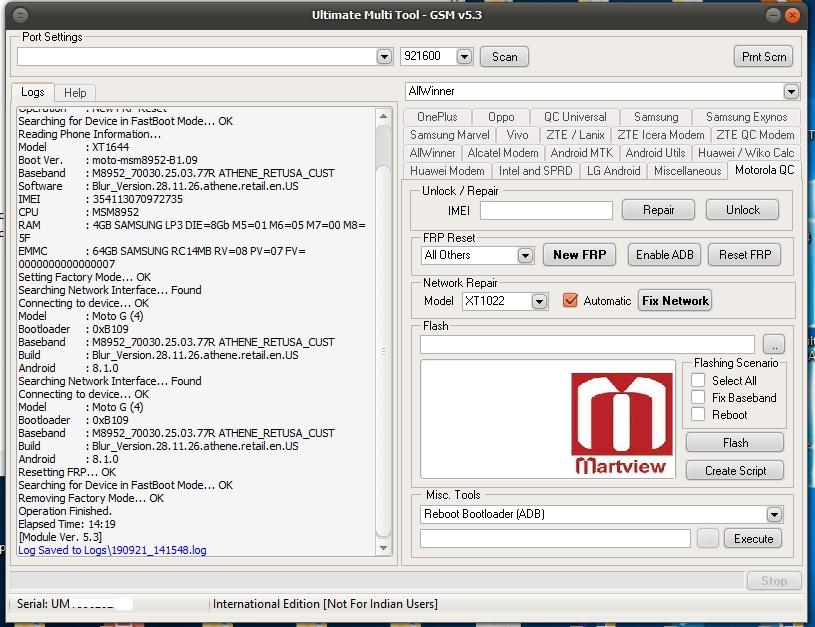Open the Reboot Bootloader (ADB) dropdown
This screenshot has width=815, height=627.
[774, 514]
